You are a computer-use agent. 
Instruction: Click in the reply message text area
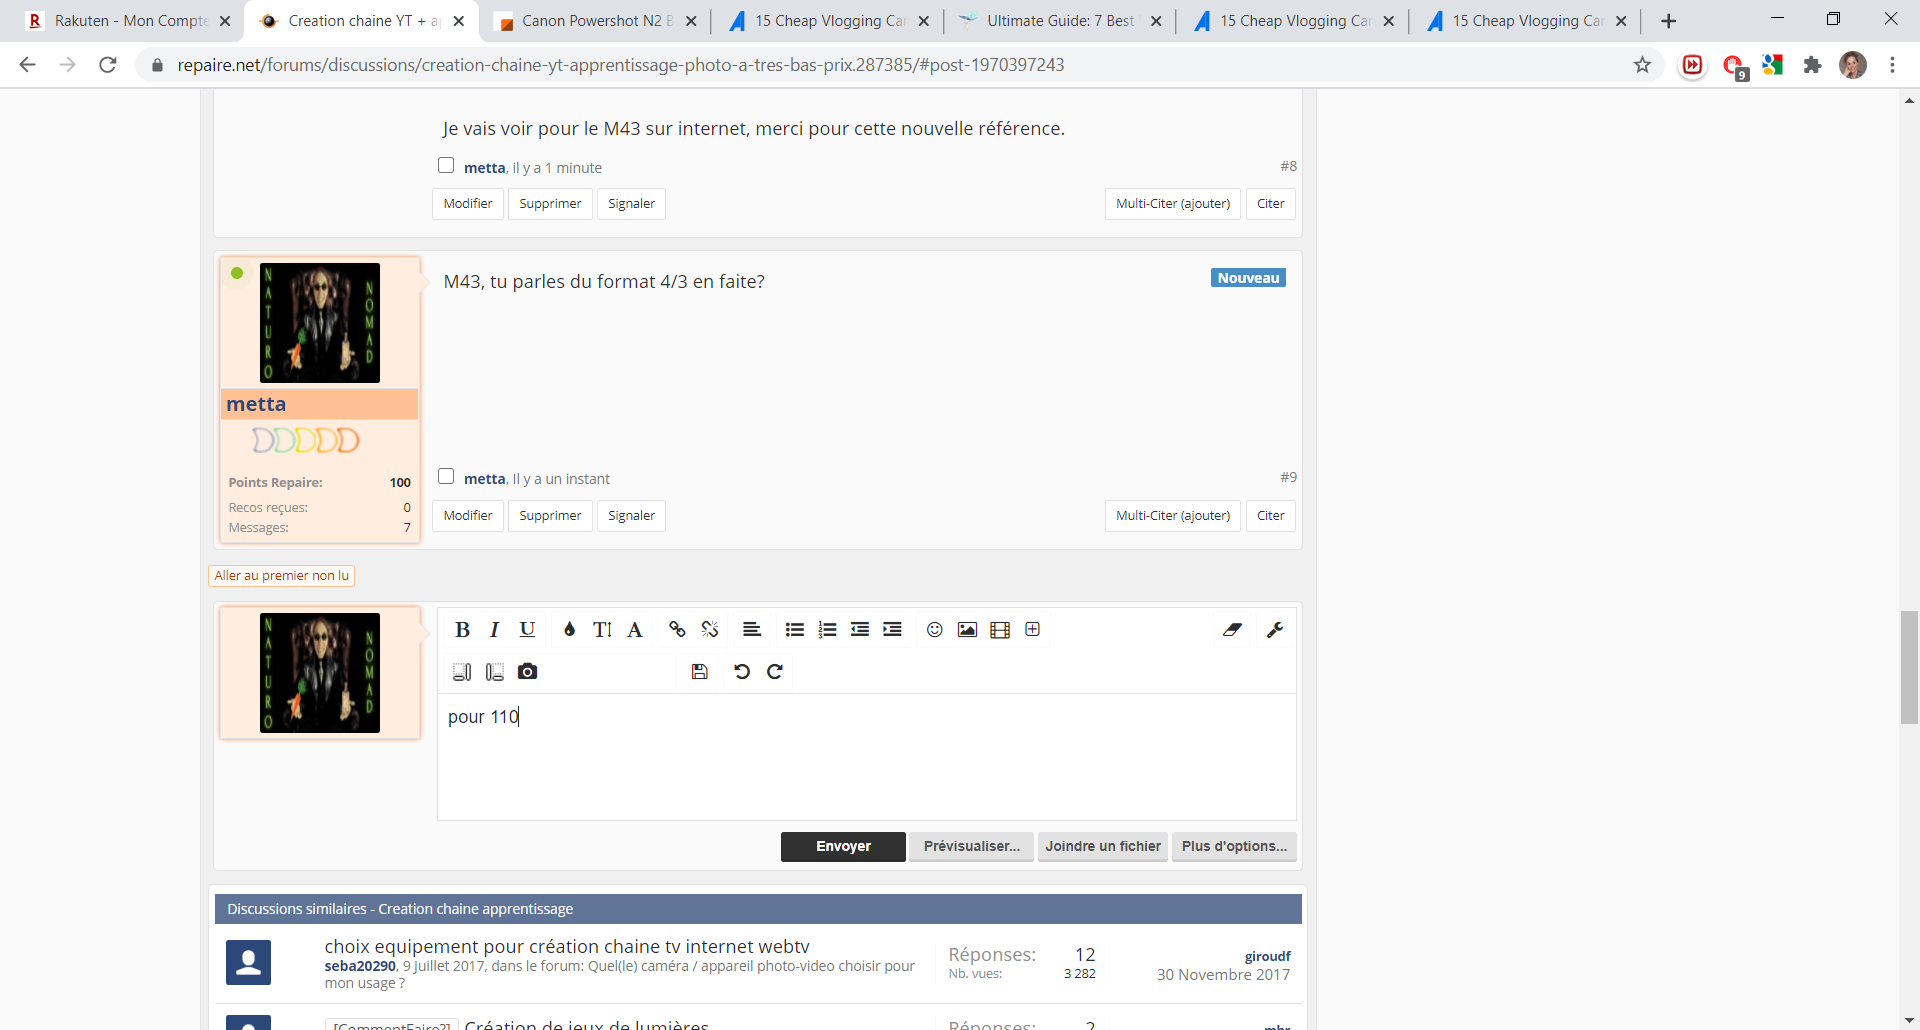(867, 757)
